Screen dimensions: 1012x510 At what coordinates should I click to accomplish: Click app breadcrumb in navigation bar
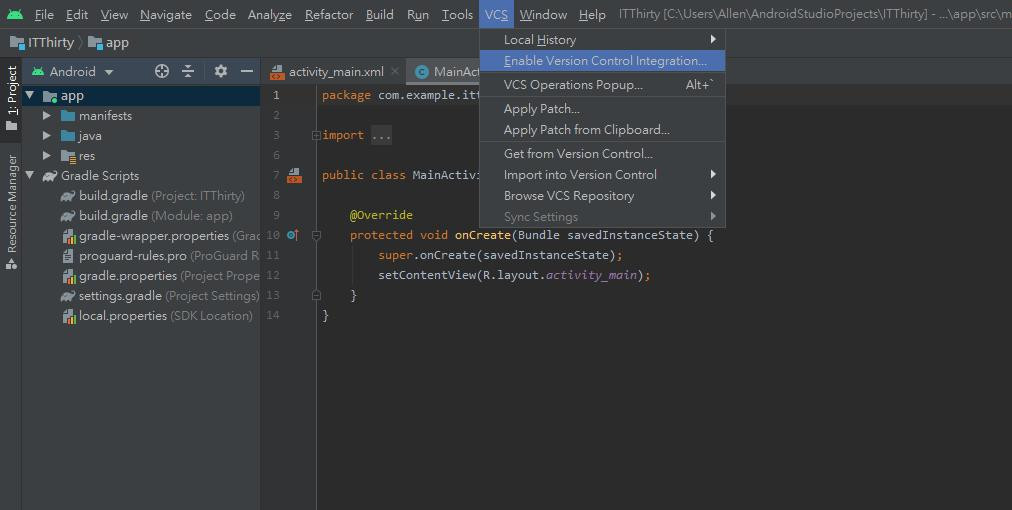pyautogui.click(x=108, y=43)
